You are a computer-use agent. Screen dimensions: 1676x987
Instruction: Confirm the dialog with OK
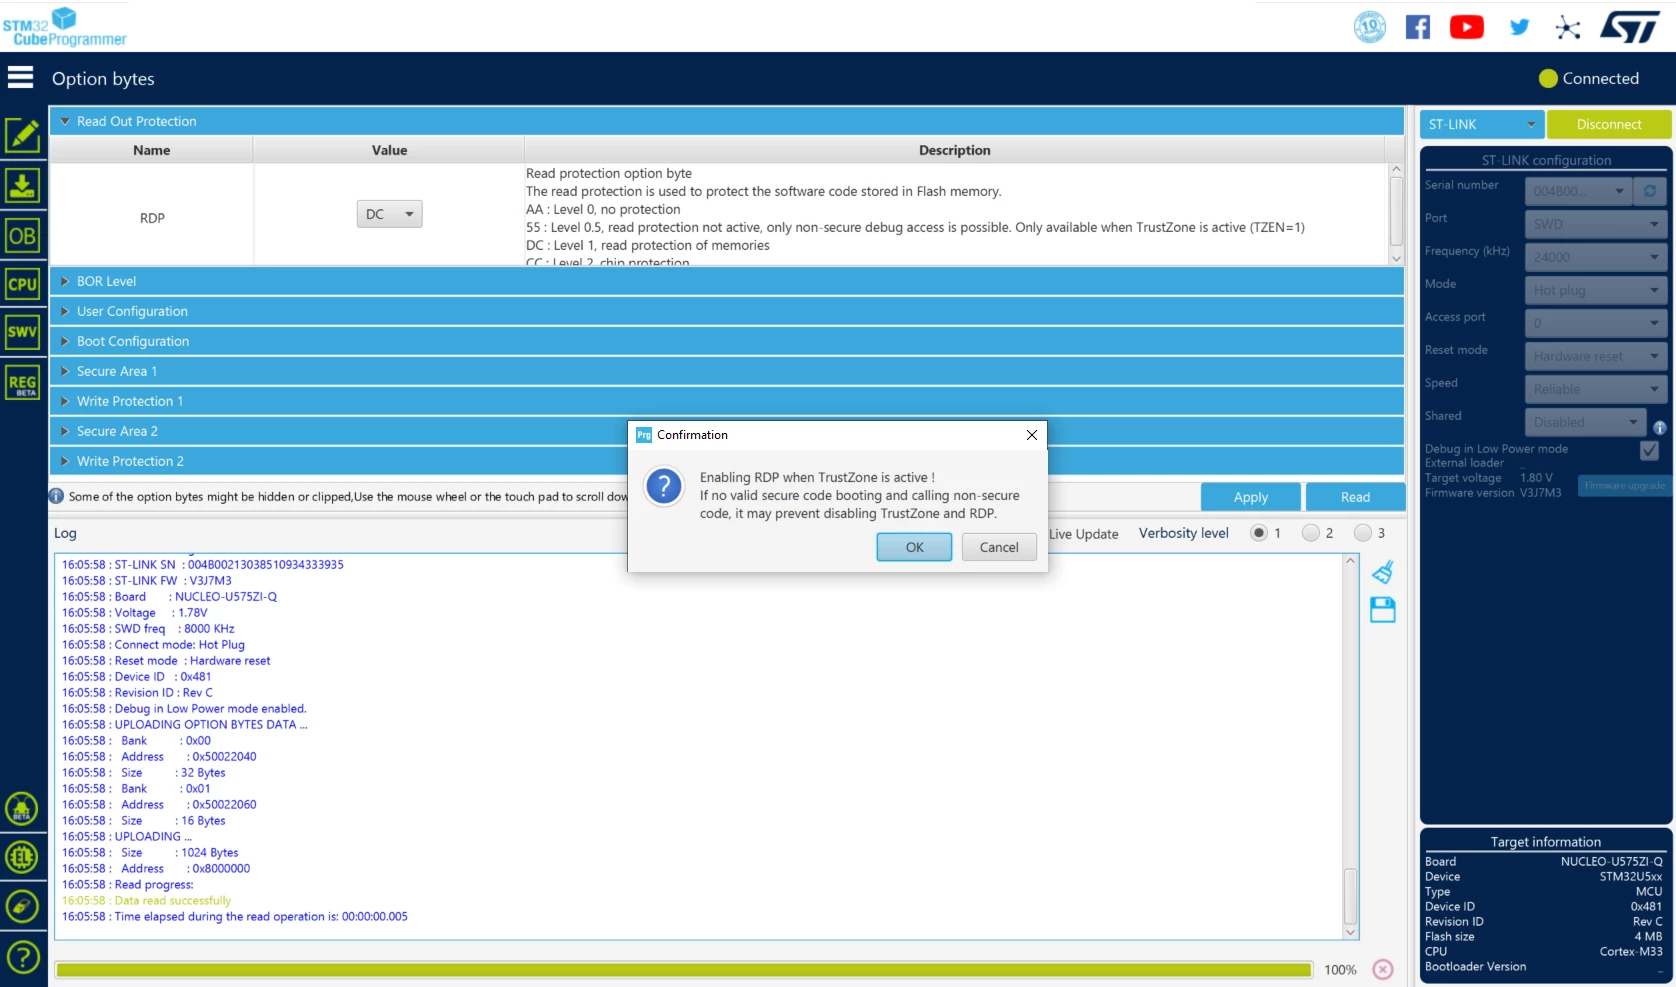(914, 547)
